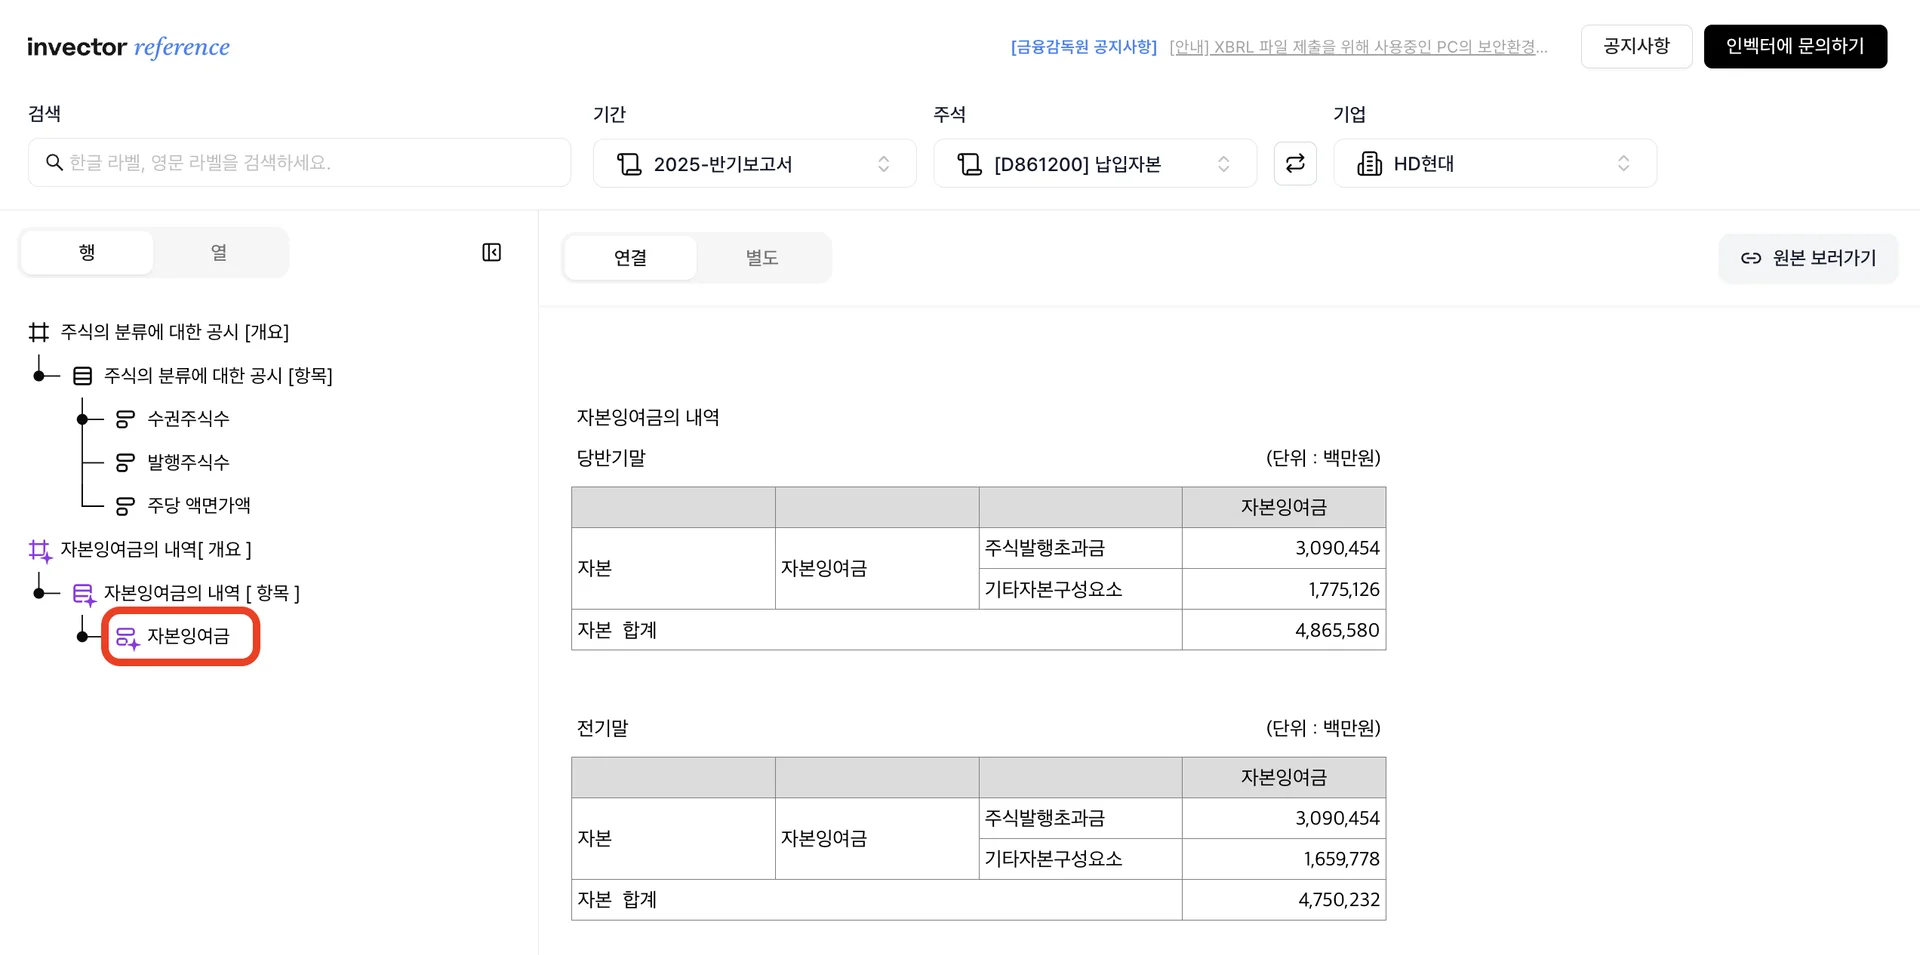Open the 원본 보러가기 link
The width and height of the screenshot is (1920, 955).
tap(1808, 258)
